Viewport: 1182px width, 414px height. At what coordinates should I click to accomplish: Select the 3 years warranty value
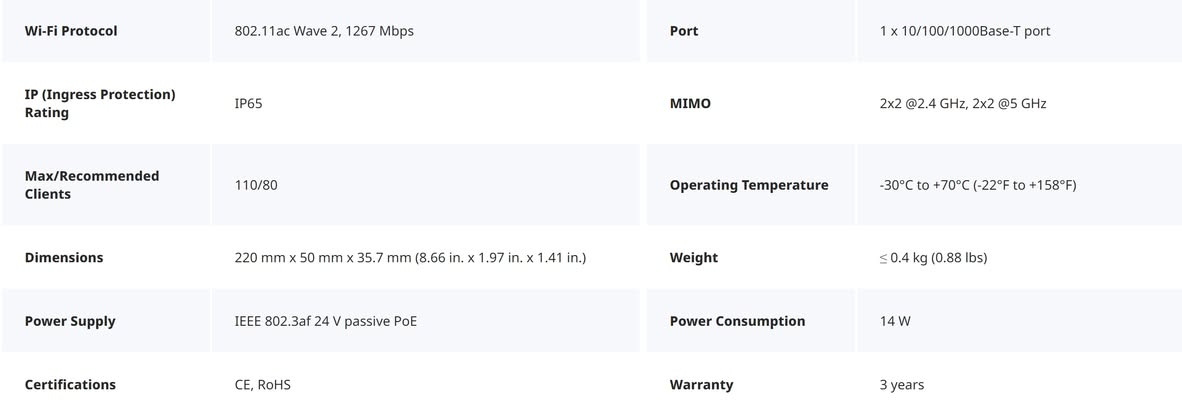click(x=902, y=384)
